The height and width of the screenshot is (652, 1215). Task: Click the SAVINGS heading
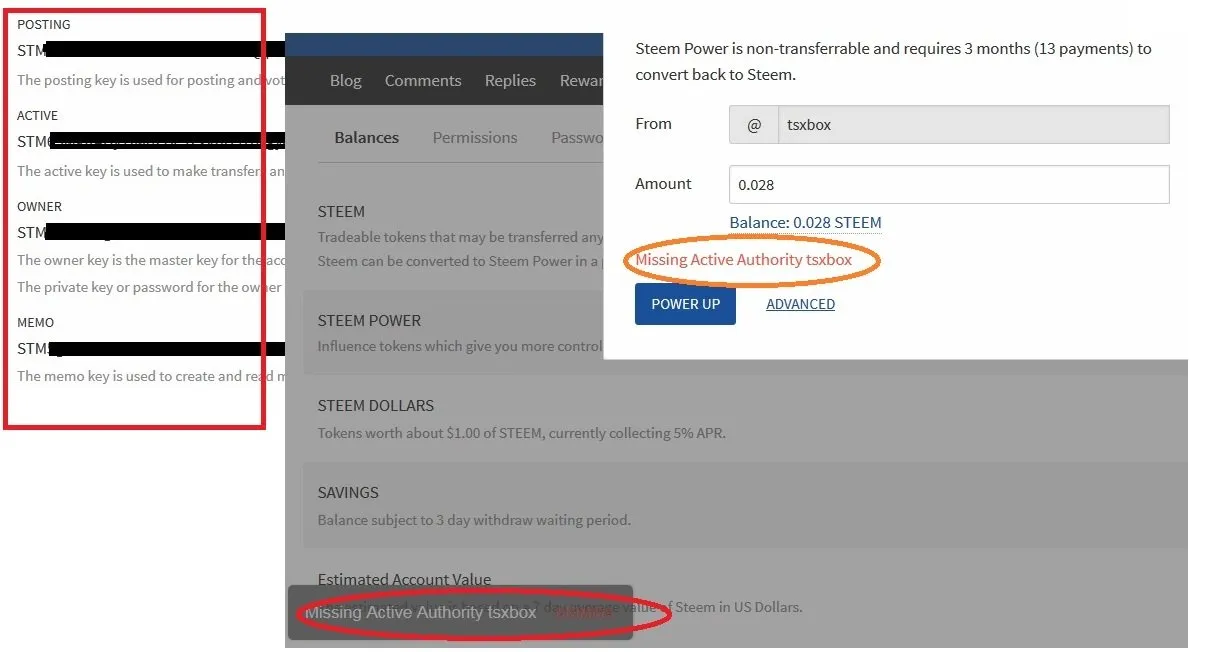(348, 493)
